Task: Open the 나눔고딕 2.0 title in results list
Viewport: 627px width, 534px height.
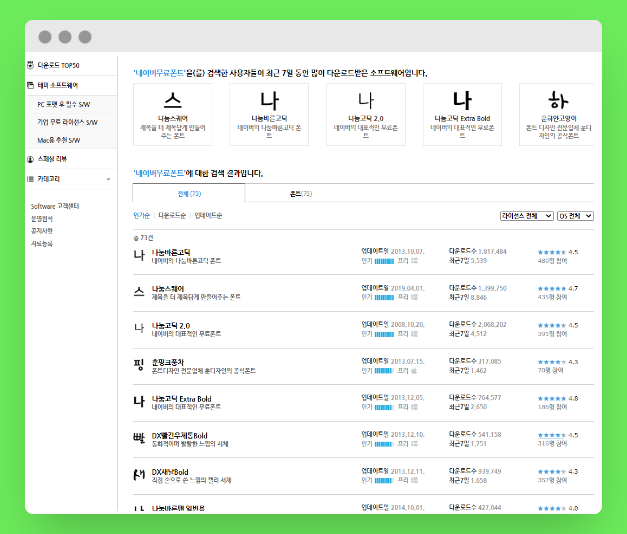Action: 171,326
